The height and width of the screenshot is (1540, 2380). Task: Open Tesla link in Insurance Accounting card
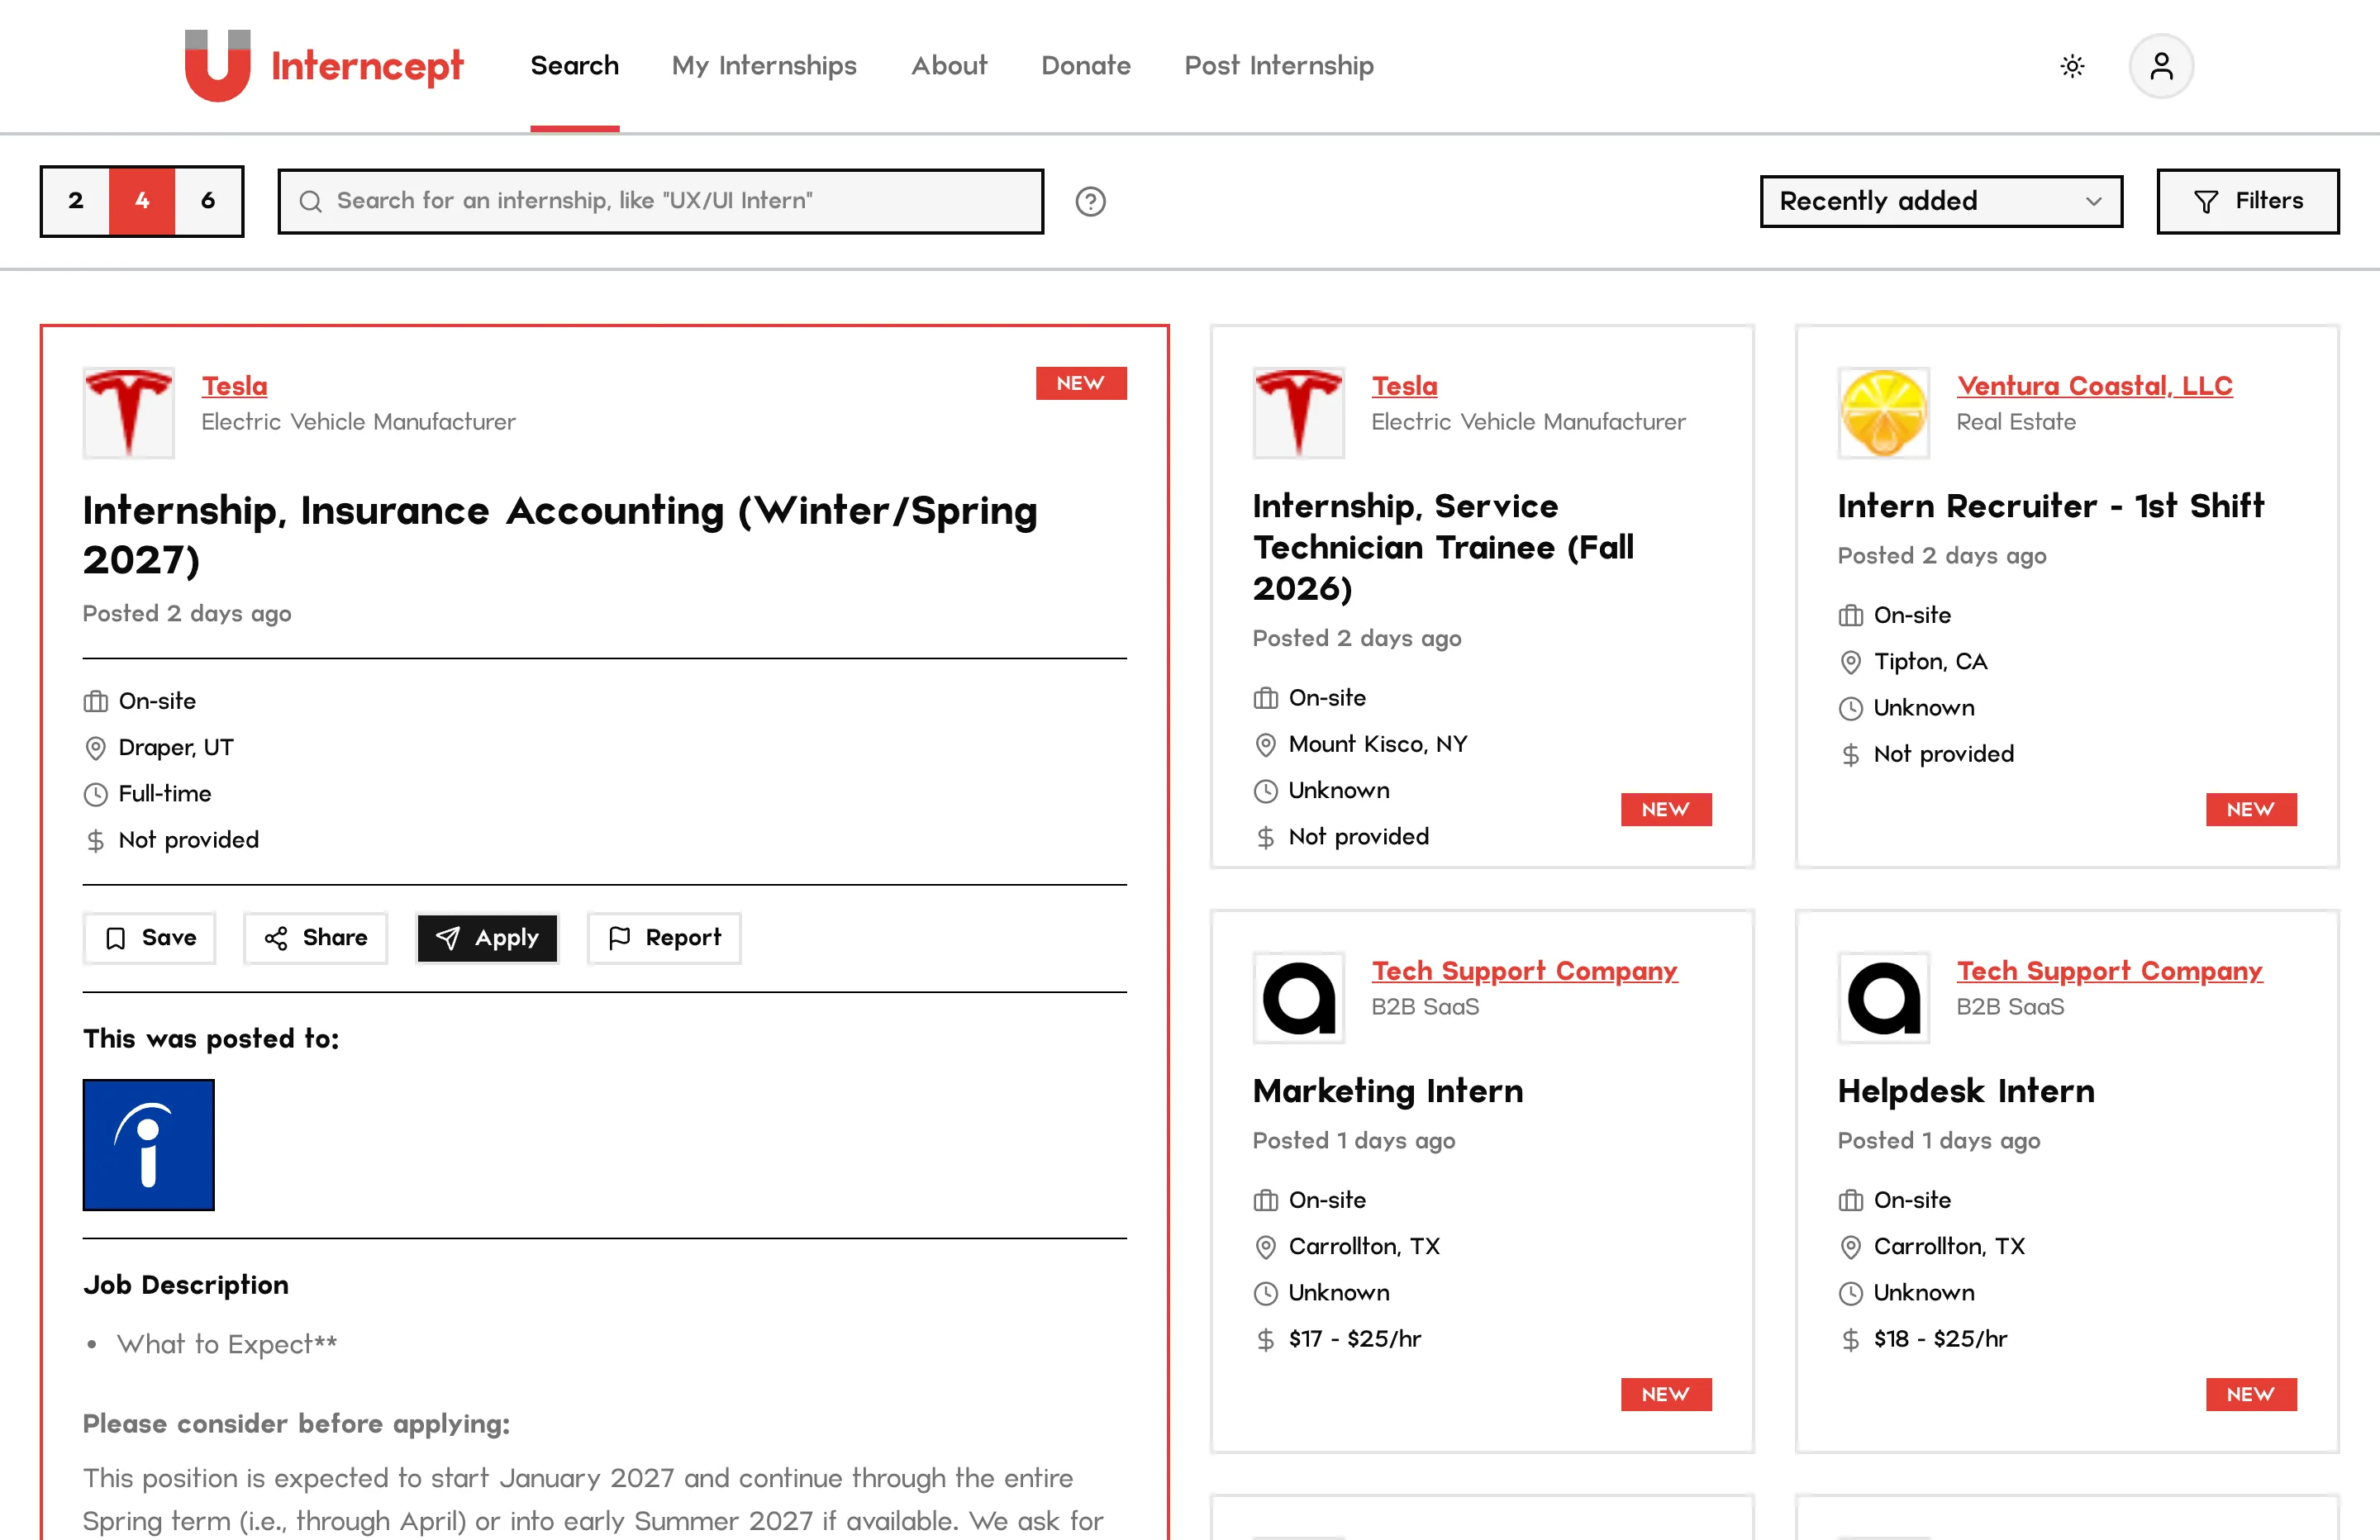[x=234, y=386]
